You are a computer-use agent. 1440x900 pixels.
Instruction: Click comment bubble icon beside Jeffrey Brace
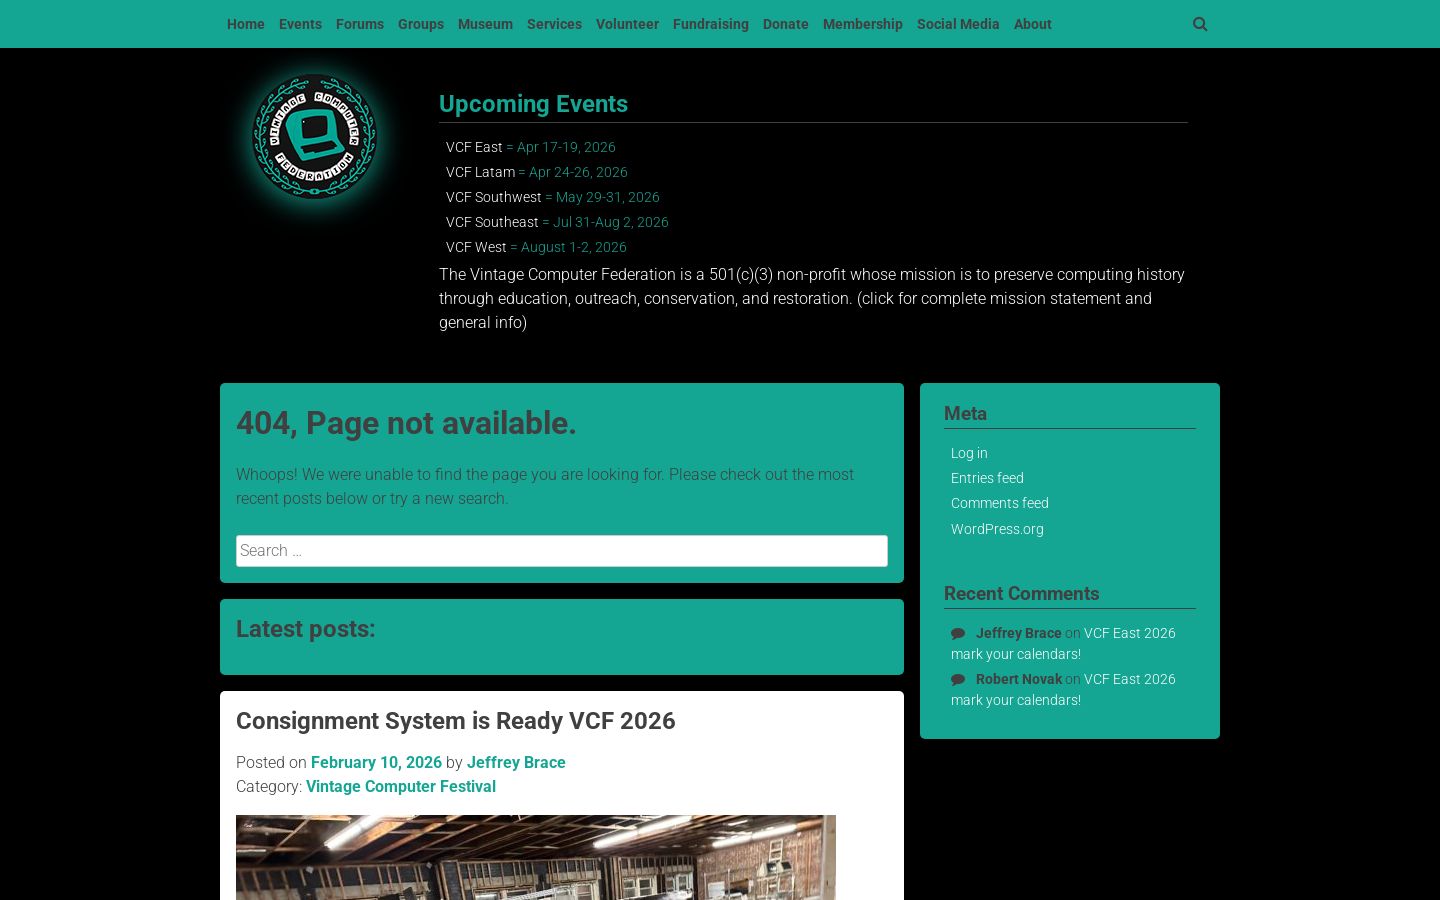[x=958, y=633]
